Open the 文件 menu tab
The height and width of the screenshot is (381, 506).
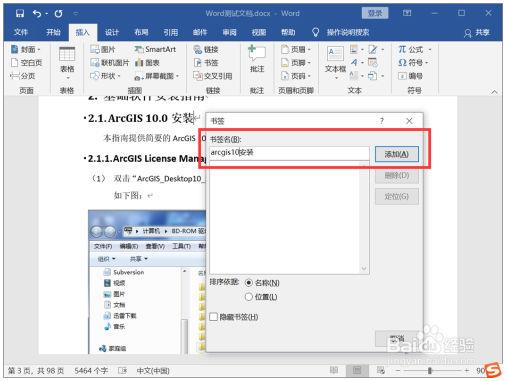21,32
